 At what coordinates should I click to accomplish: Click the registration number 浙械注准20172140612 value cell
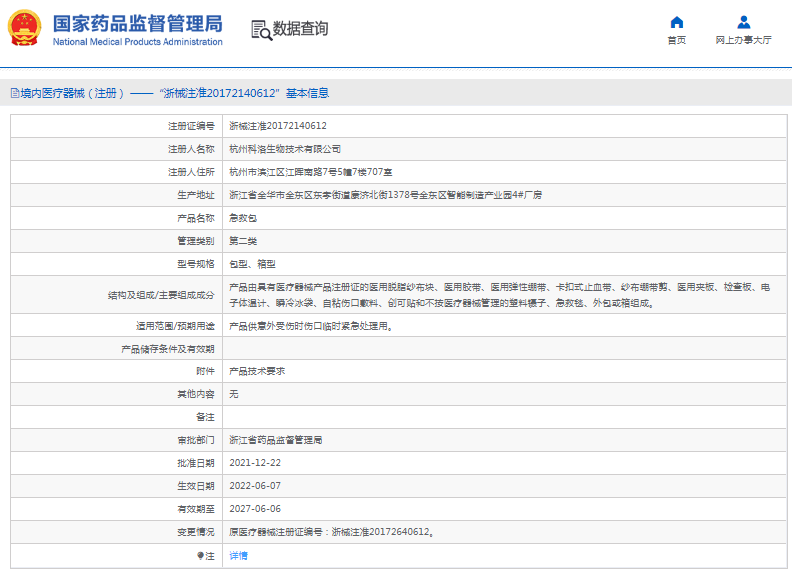coord(278,126)
